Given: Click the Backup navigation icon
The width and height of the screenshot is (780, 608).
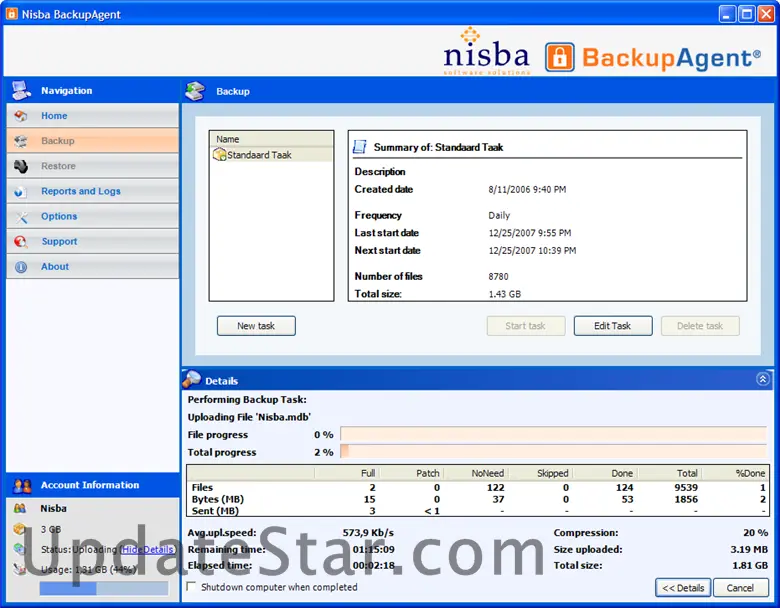Looking at the screenshot, I should 21,141.
